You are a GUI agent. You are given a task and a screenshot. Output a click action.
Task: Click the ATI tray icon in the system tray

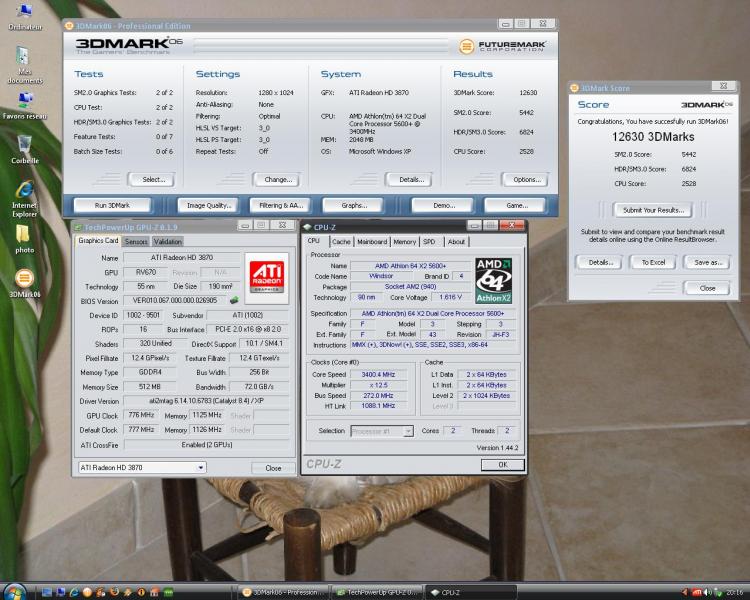coord(697,592)
